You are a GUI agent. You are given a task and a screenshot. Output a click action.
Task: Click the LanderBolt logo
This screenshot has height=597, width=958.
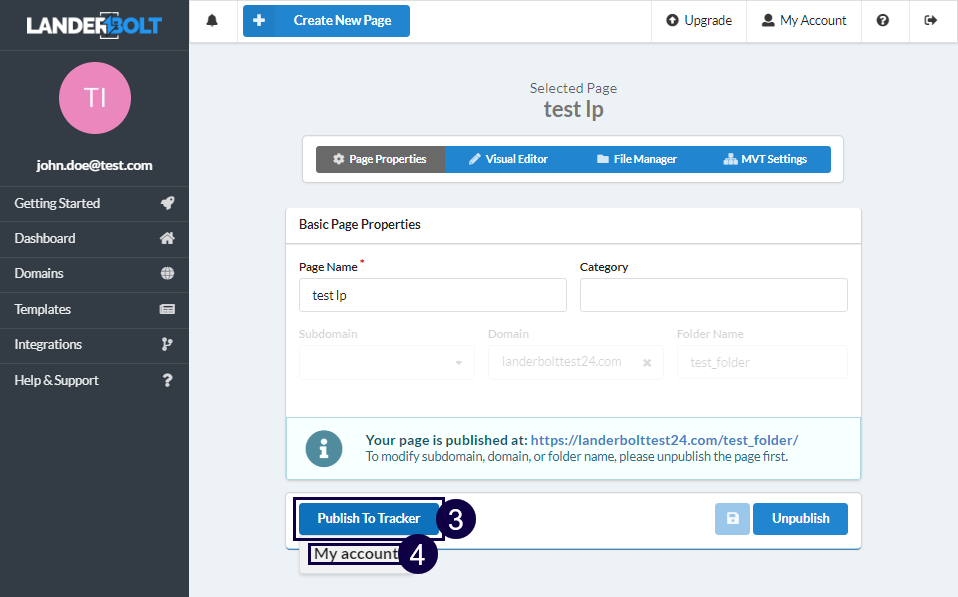coord(93,24)
